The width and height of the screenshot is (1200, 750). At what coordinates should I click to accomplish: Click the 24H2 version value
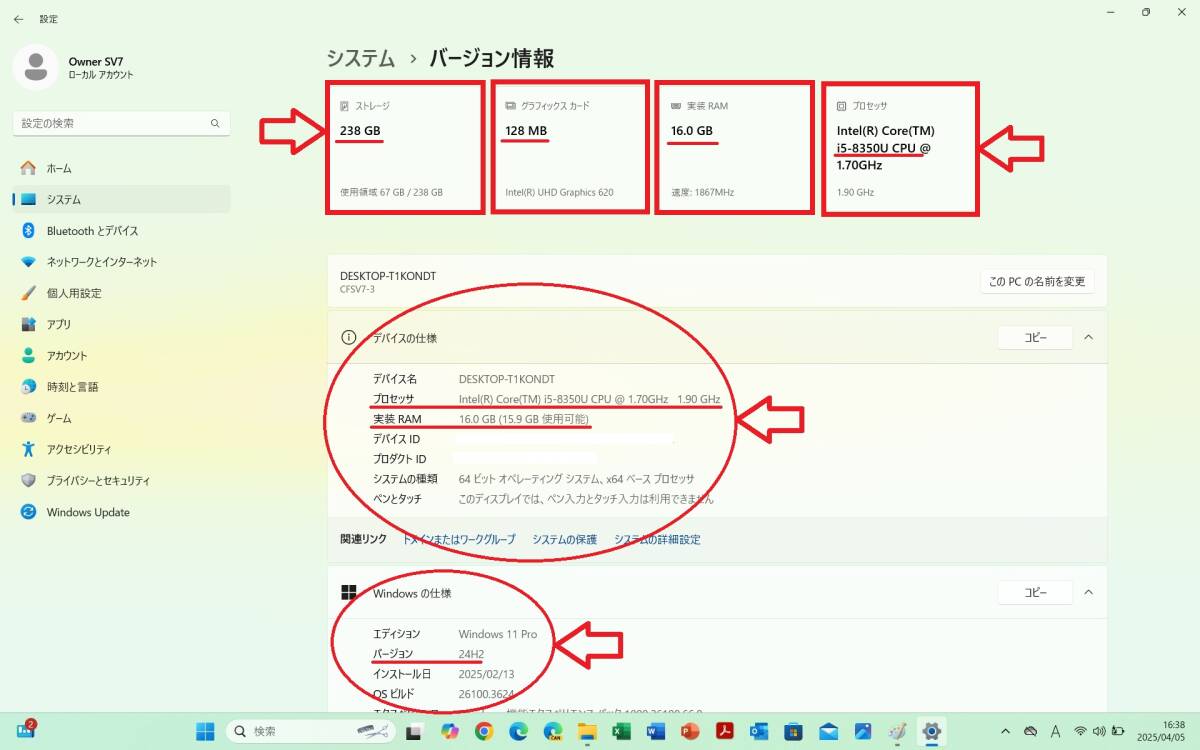pos(471,654)
